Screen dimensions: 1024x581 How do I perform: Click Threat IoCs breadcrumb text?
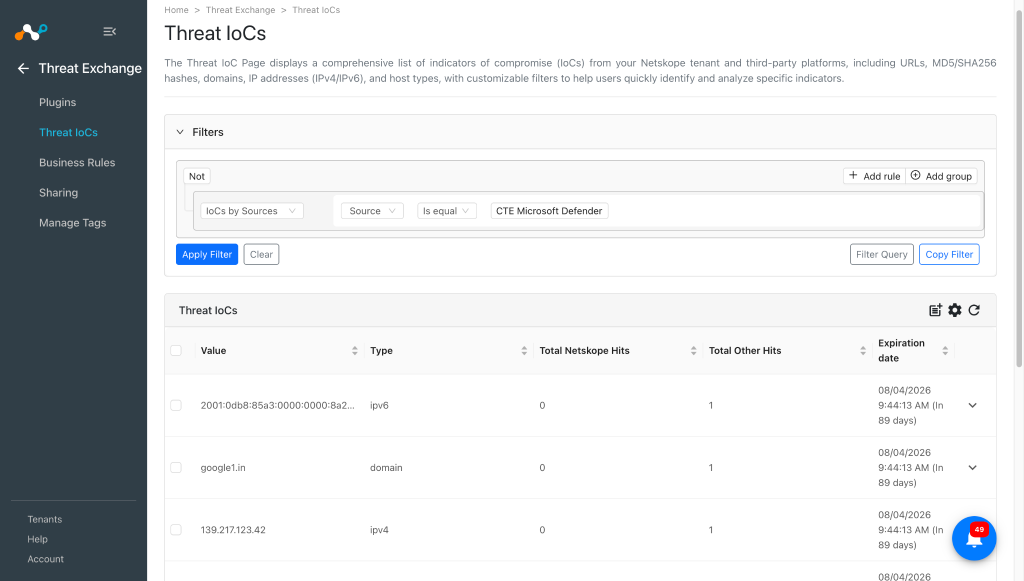[x=316, y=10]
